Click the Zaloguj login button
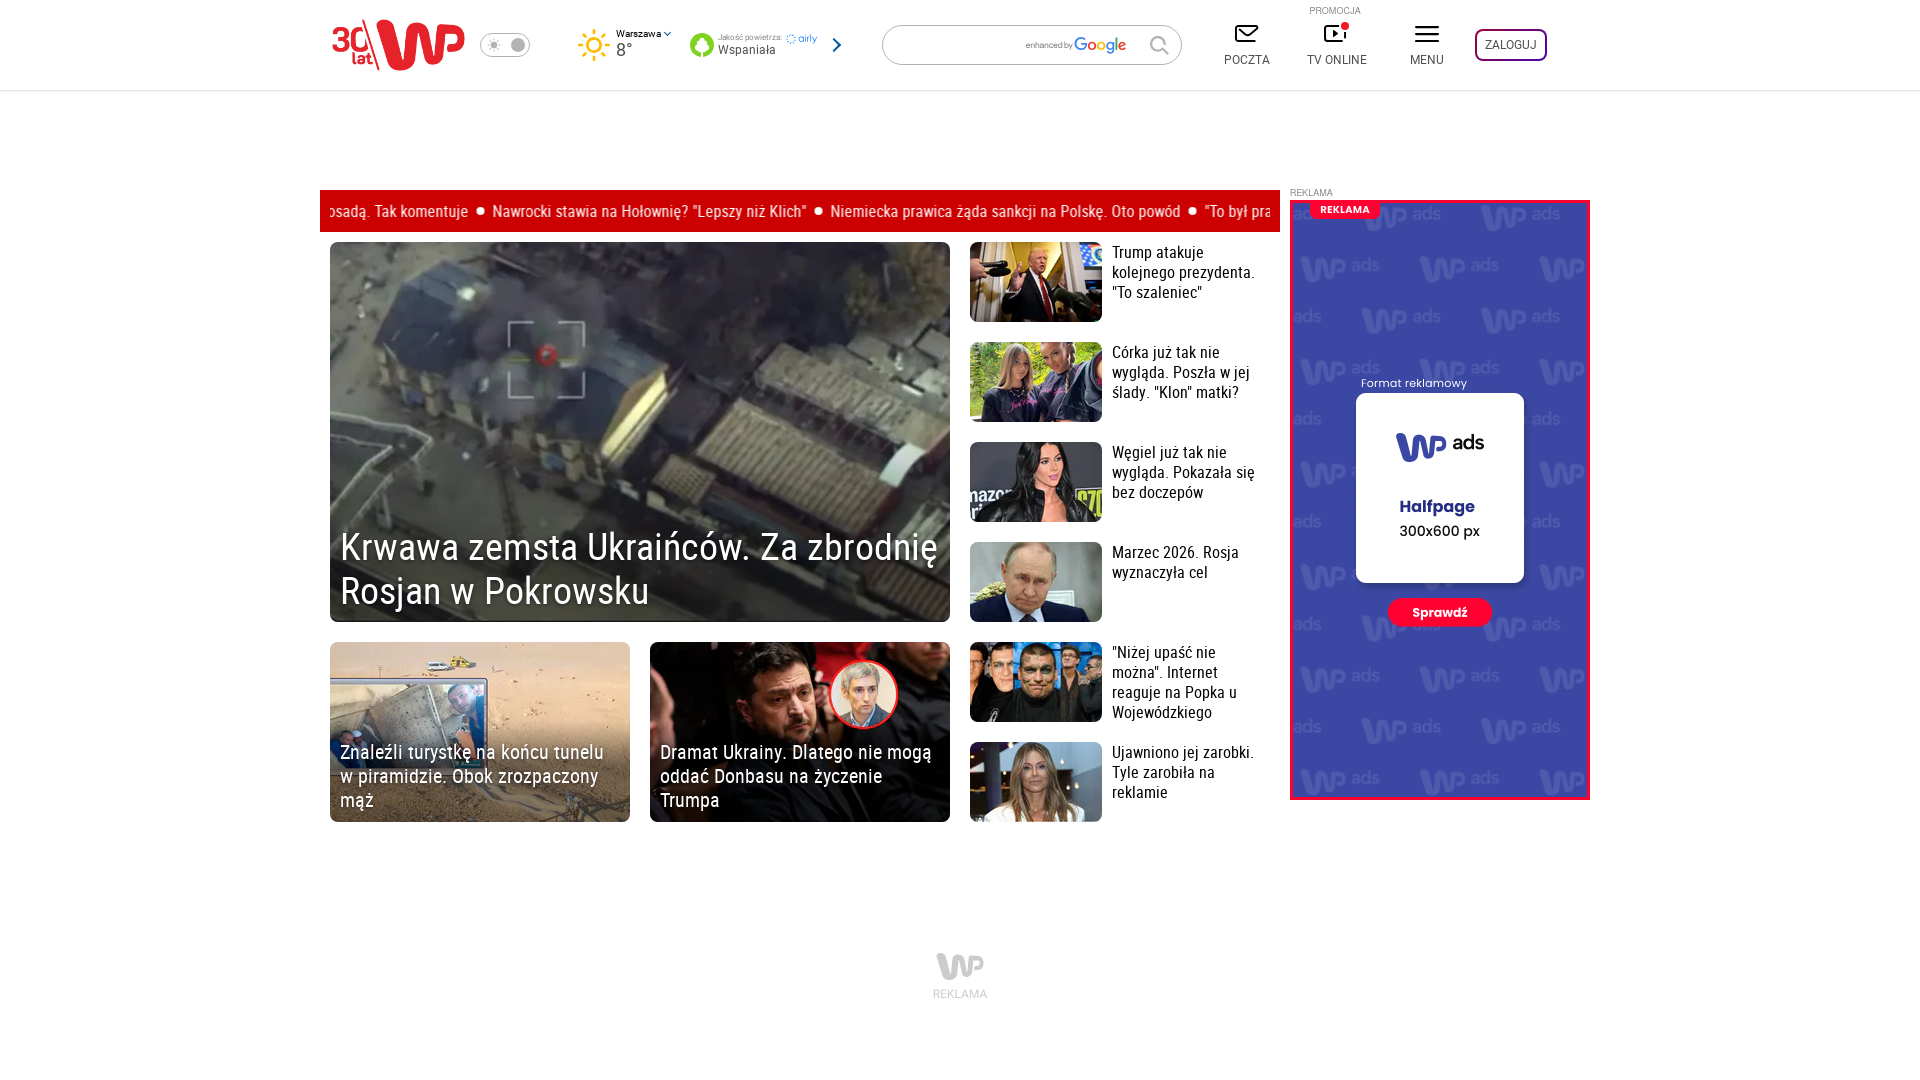1920x1080 pixels. pyautogui.click(x=1510, y=45)
